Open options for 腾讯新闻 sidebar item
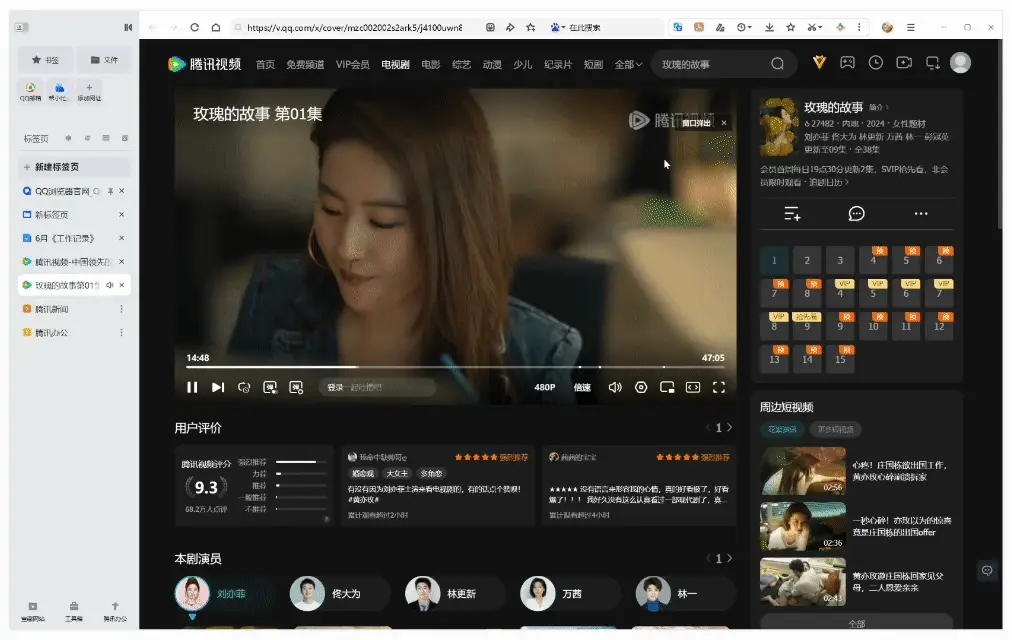This screenshot has width=1012, height=640. (x=121, y=309)
